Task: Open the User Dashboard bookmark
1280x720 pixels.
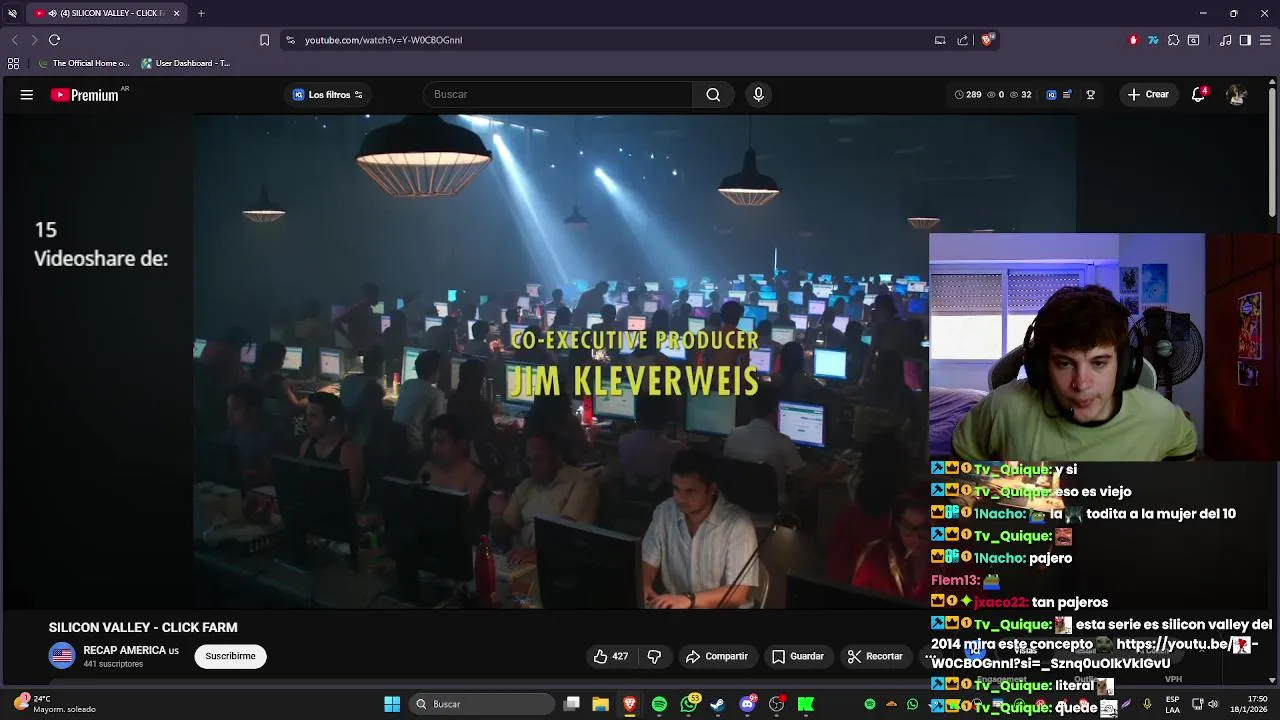Action: point(186,63)
